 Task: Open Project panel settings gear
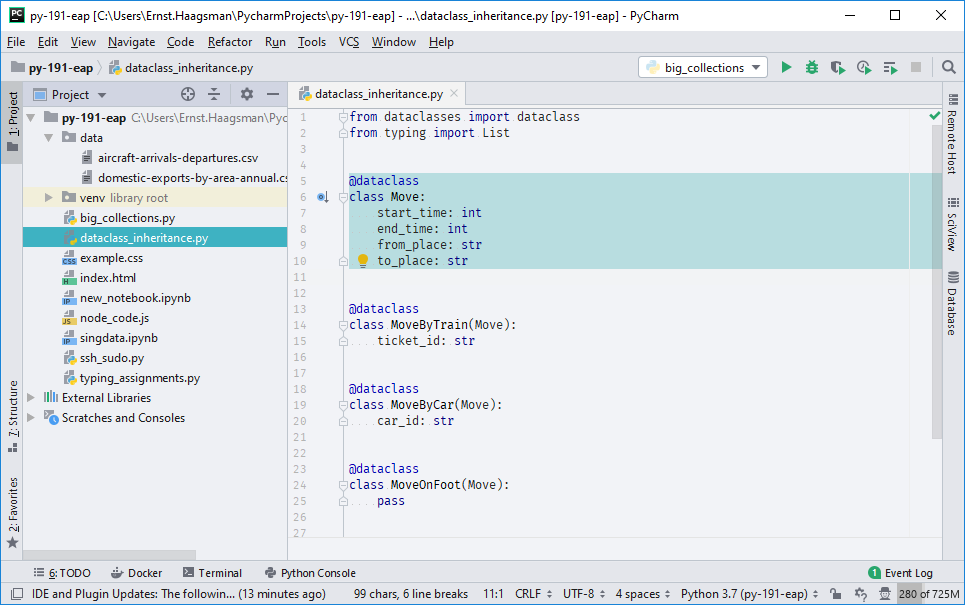click(245, 93)
